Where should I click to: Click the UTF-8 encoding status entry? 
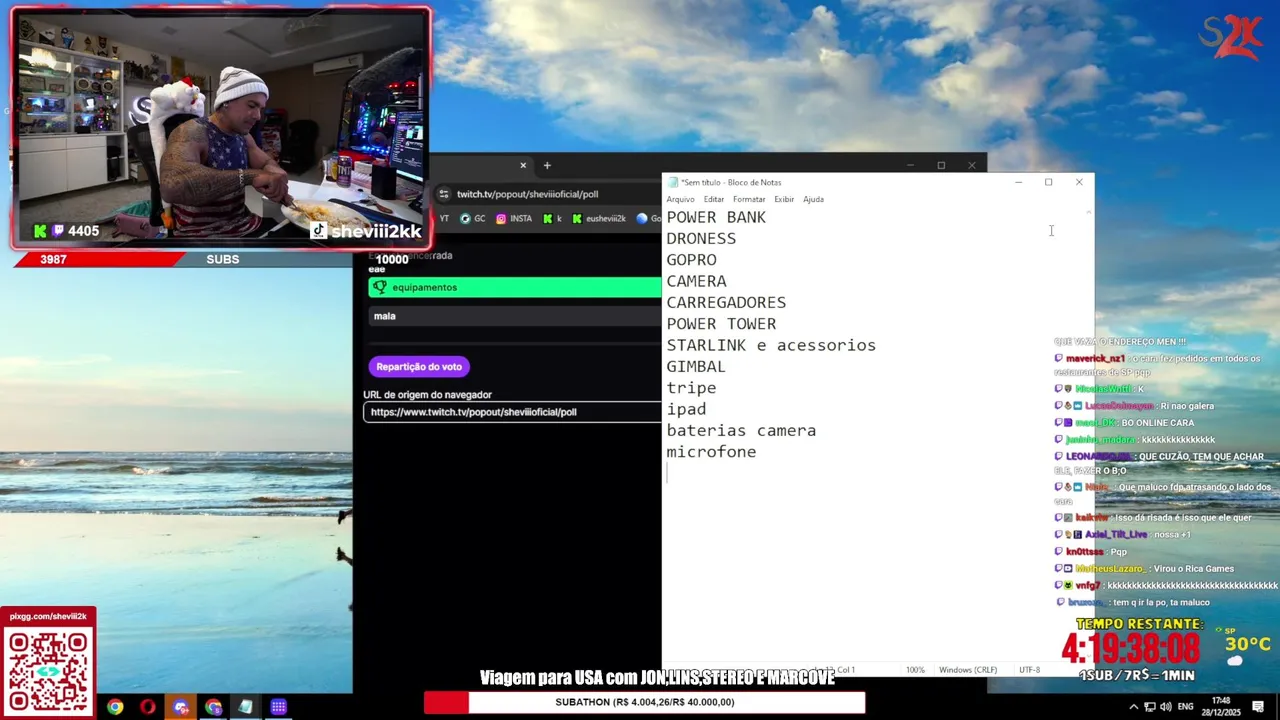point(1029,670)
